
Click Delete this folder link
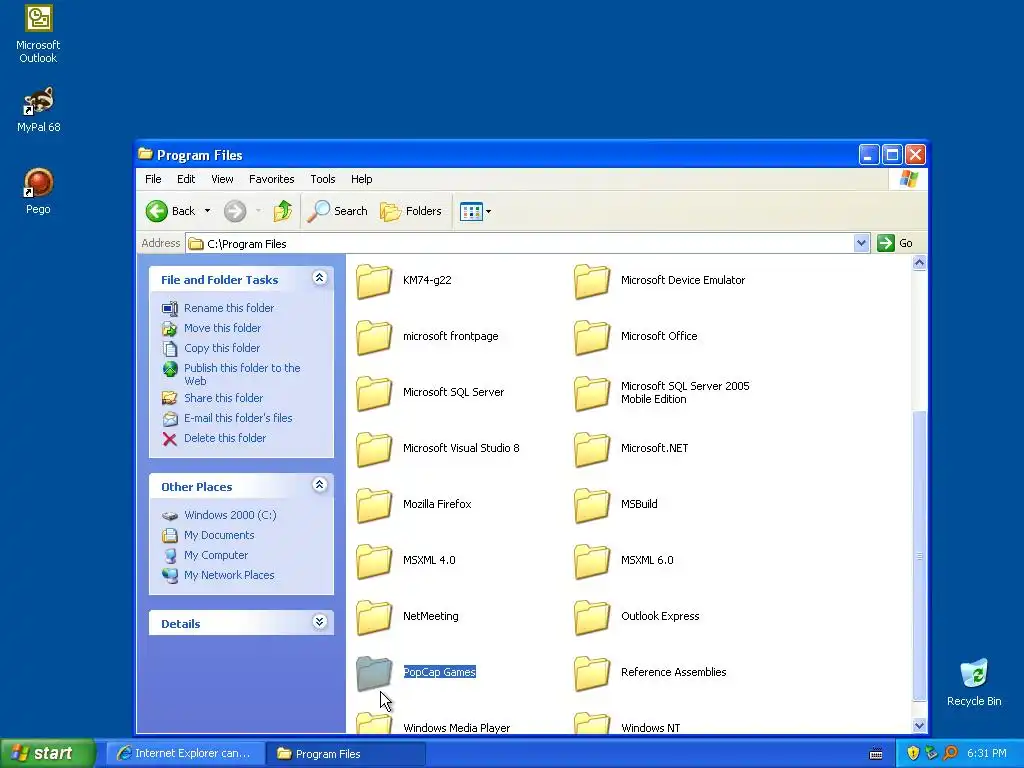(225, 438)
